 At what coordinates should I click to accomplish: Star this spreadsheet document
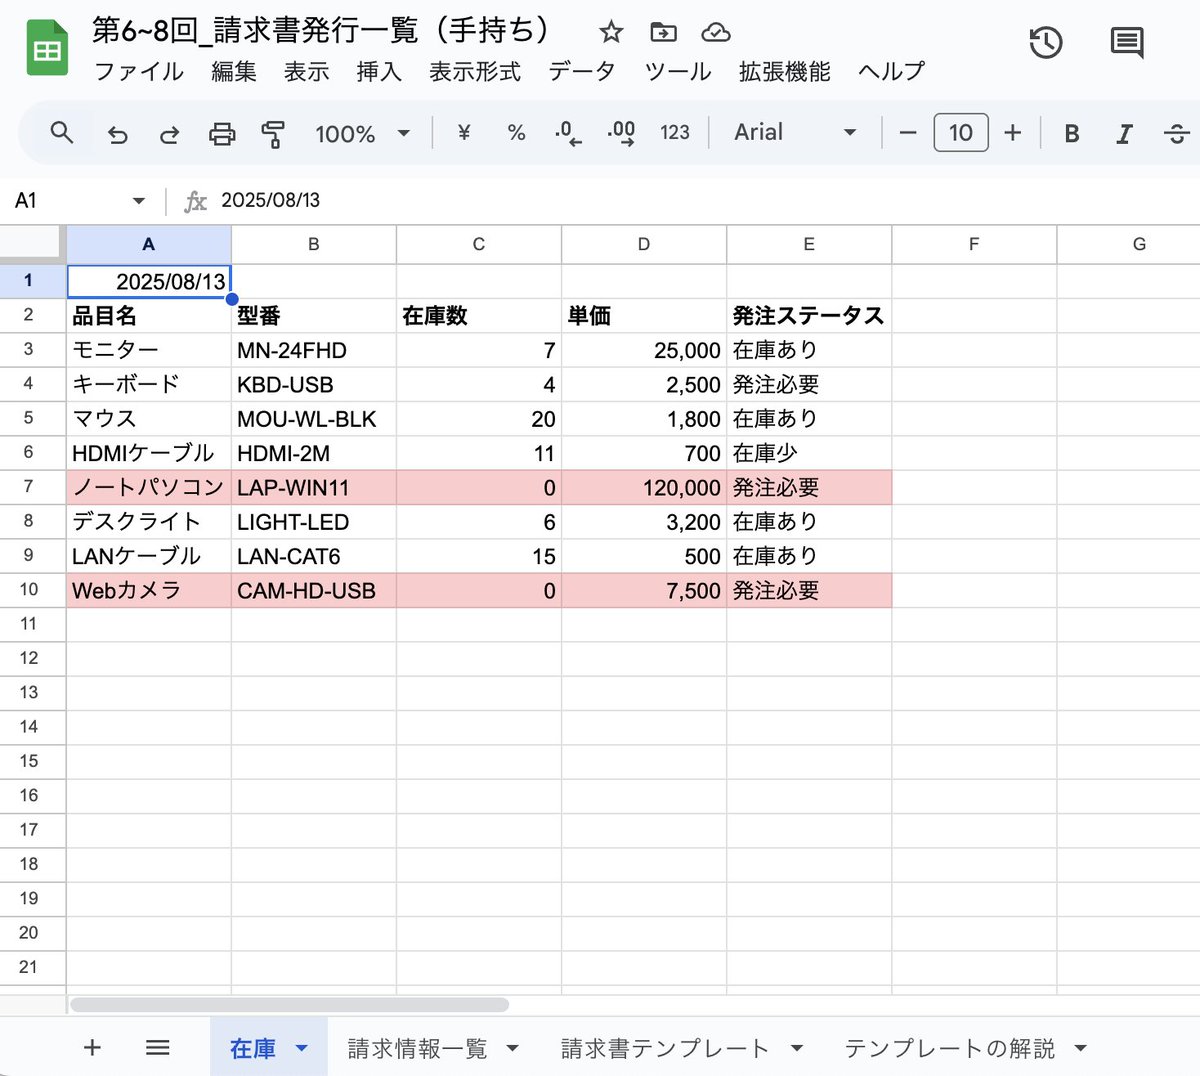pyautogui.click(x=611, y=32)
